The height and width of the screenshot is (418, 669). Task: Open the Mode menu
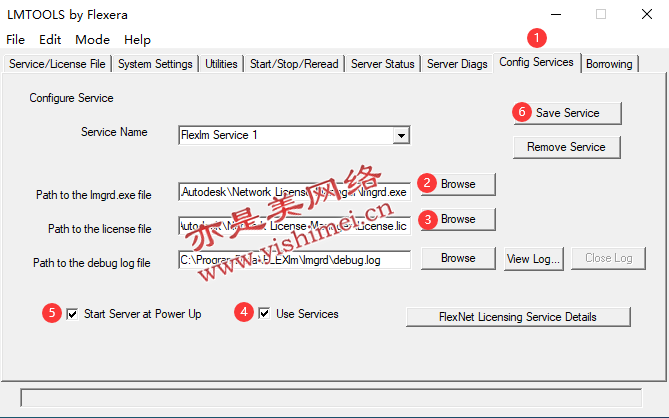[92, 40]
